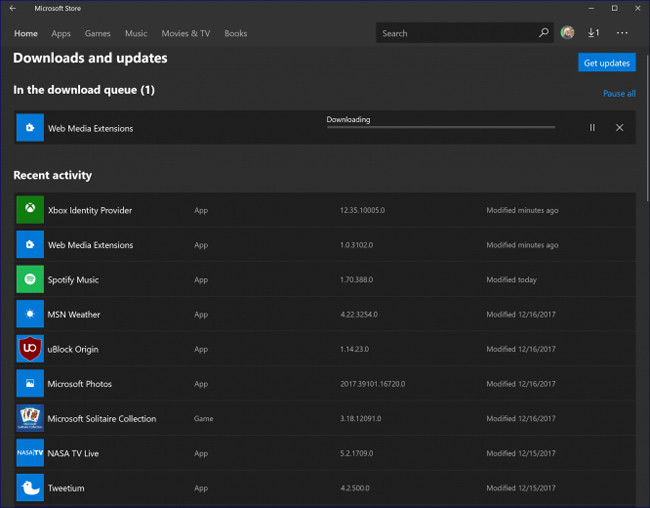Pause the Web Media Extensions download
This screenshot has height=508, width=650.
(x=592, y=128)
